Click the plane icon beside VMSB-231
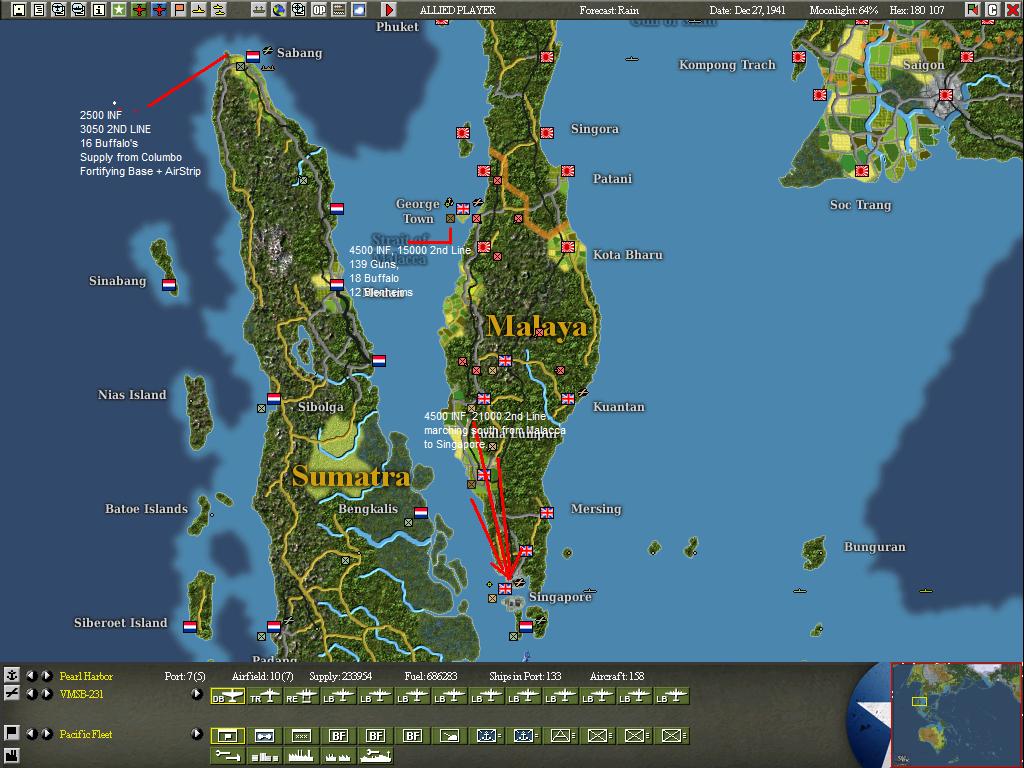 (x=11, y=694)
